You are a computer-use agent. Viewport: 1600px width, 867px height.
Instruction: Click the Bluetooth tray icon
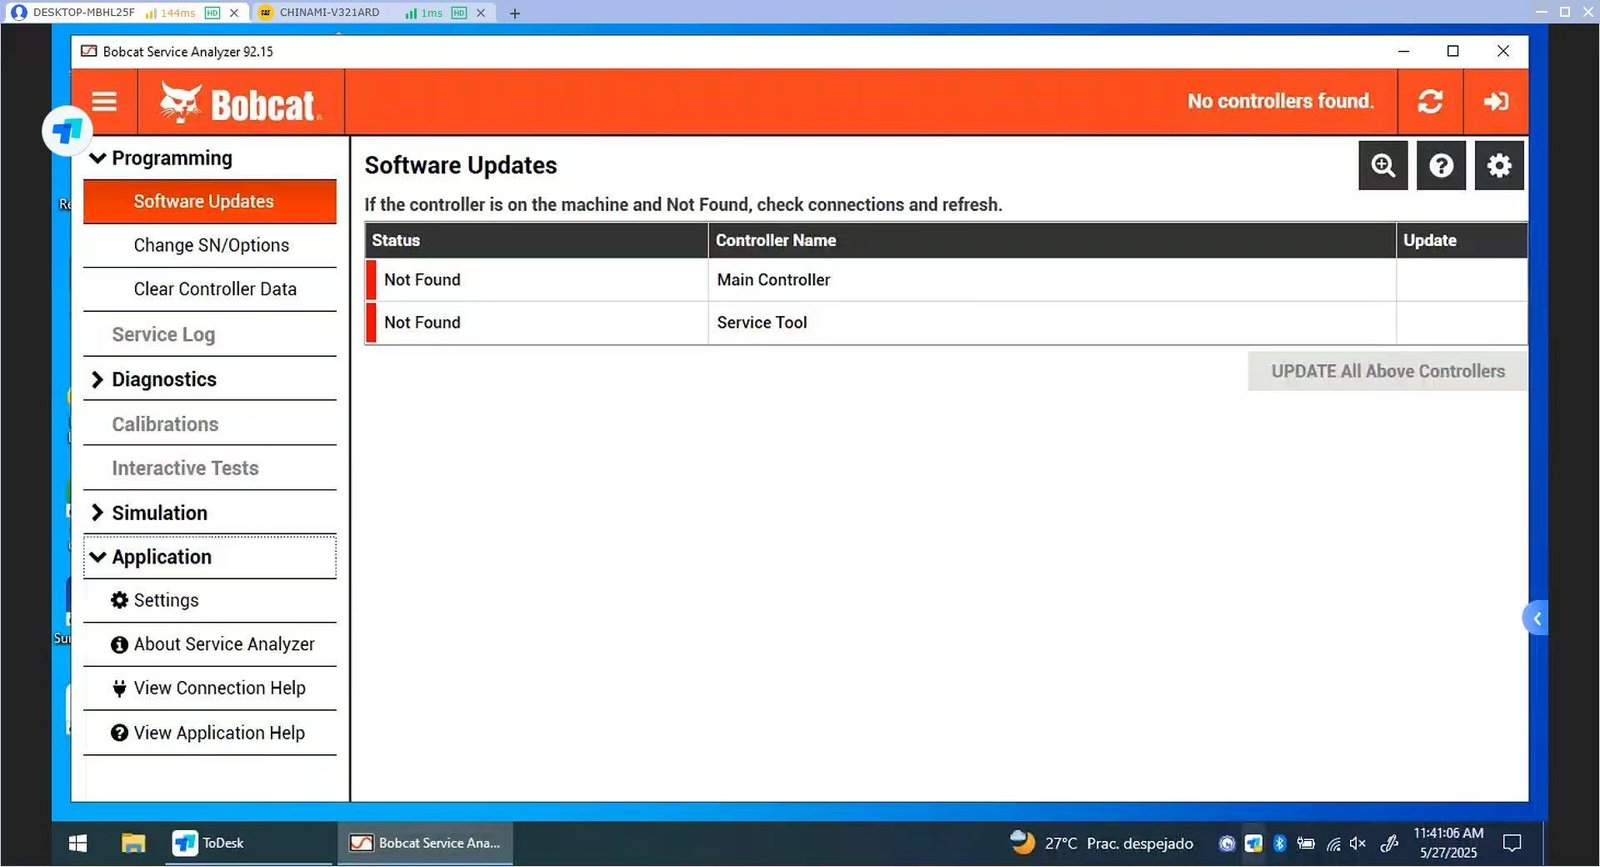(x=1279, y=843)
